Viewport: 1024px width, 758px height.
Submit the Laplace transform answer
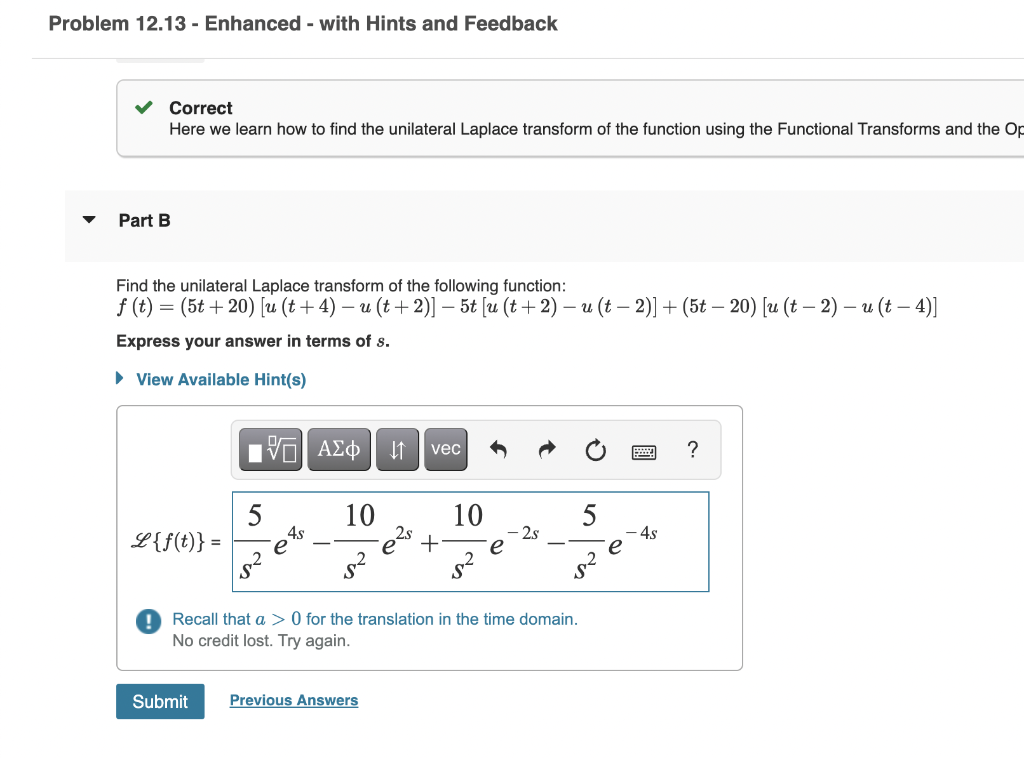pos(160,701)
